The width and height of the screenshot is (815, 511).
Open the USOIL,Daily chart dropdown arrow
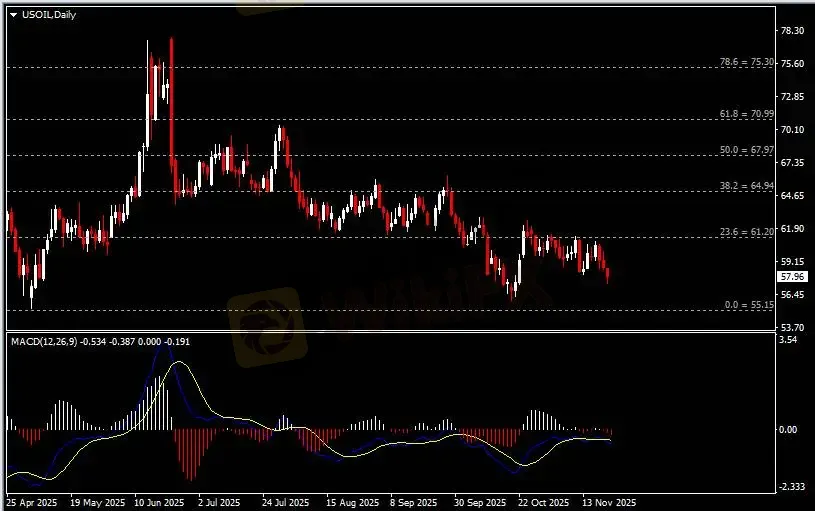click(x=14, y=15)
